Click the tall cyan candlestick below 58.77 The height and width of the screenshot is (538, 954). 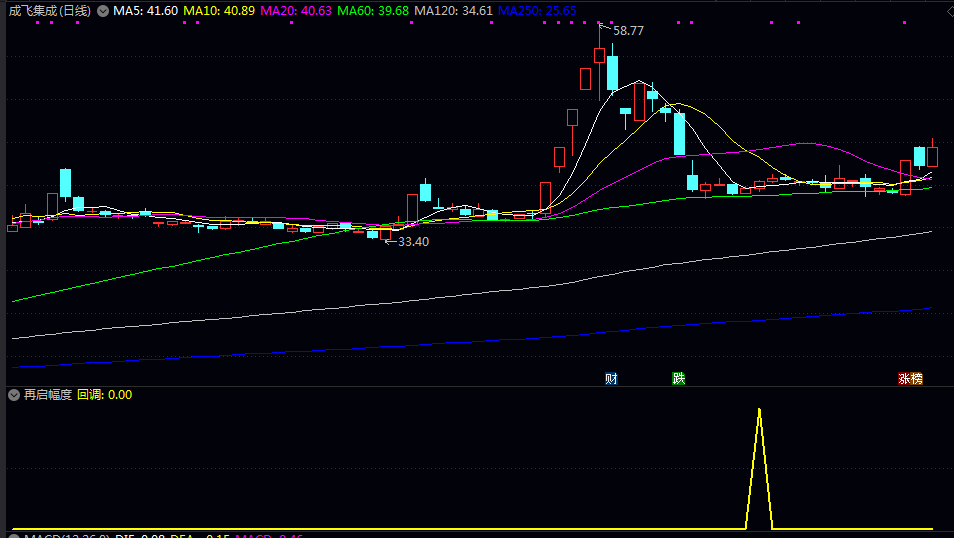coord(612,73)
